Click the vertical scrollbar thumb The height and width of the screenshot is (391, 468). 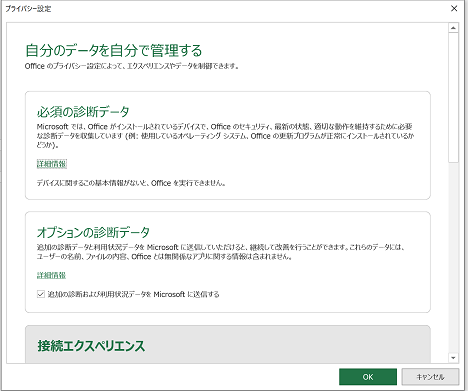pos(453,97)
